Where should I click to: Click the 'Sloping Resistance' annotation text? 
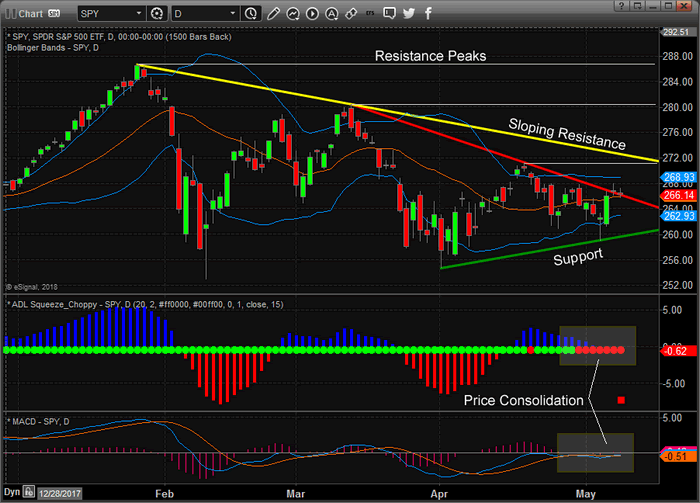567,134
